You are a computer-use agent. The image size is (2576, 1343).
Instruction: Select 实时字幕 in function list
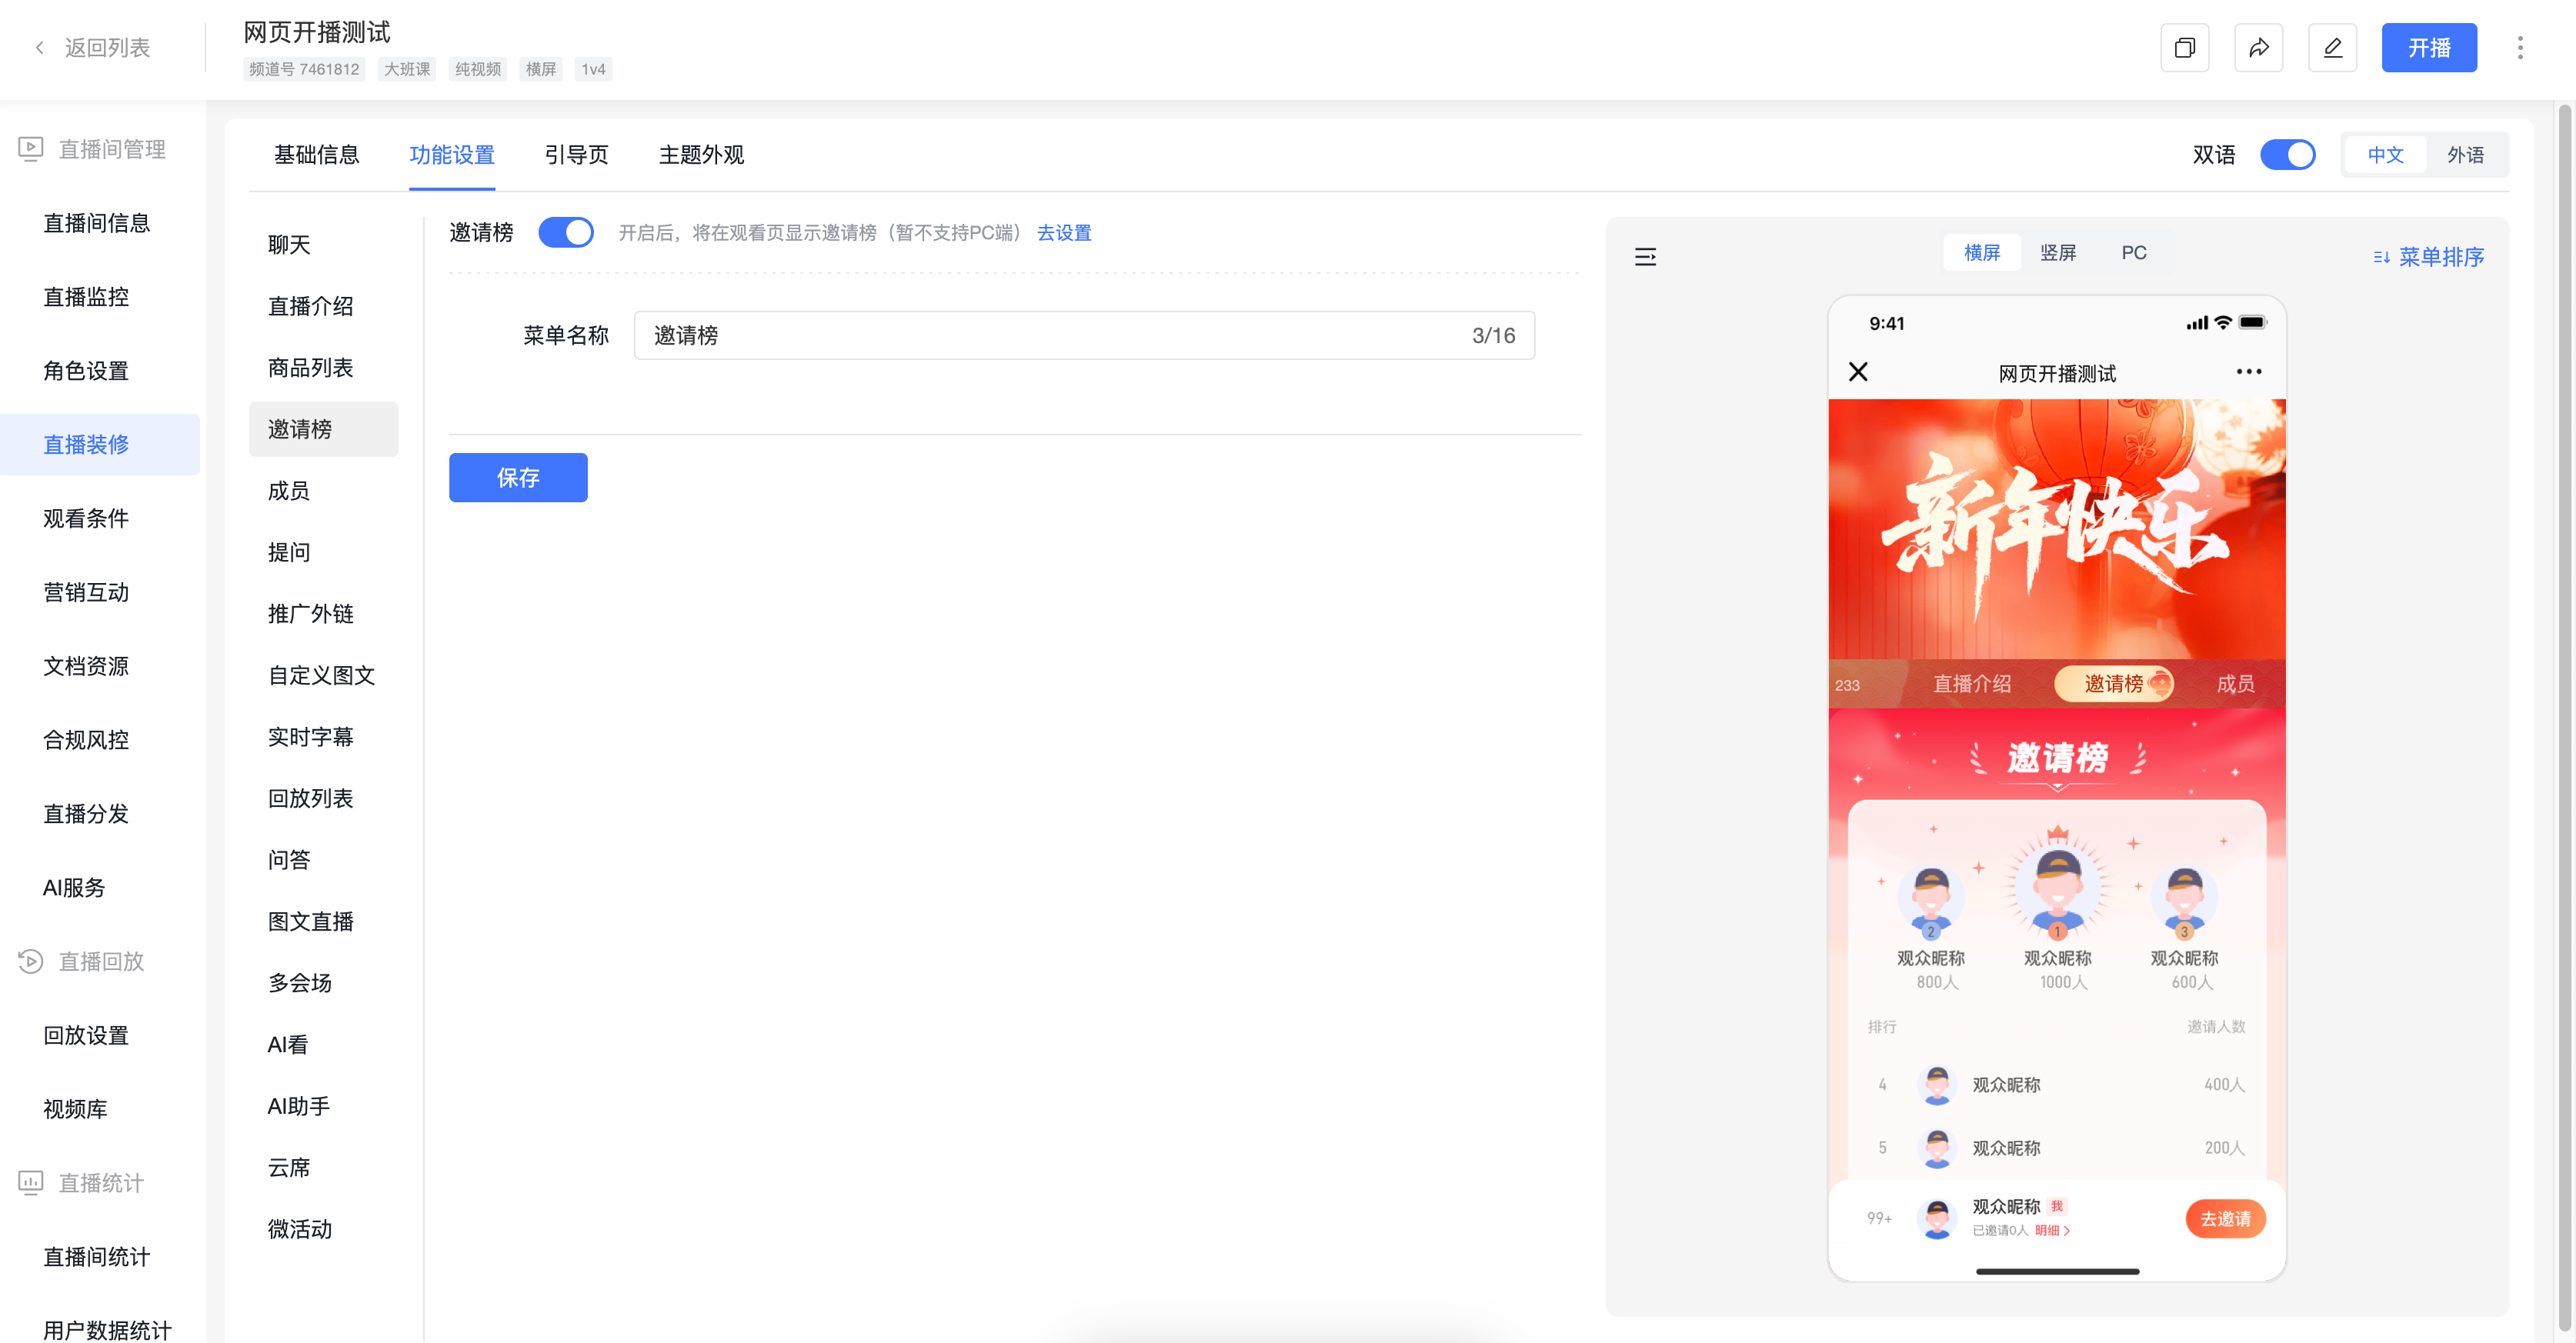click(311, 737)
